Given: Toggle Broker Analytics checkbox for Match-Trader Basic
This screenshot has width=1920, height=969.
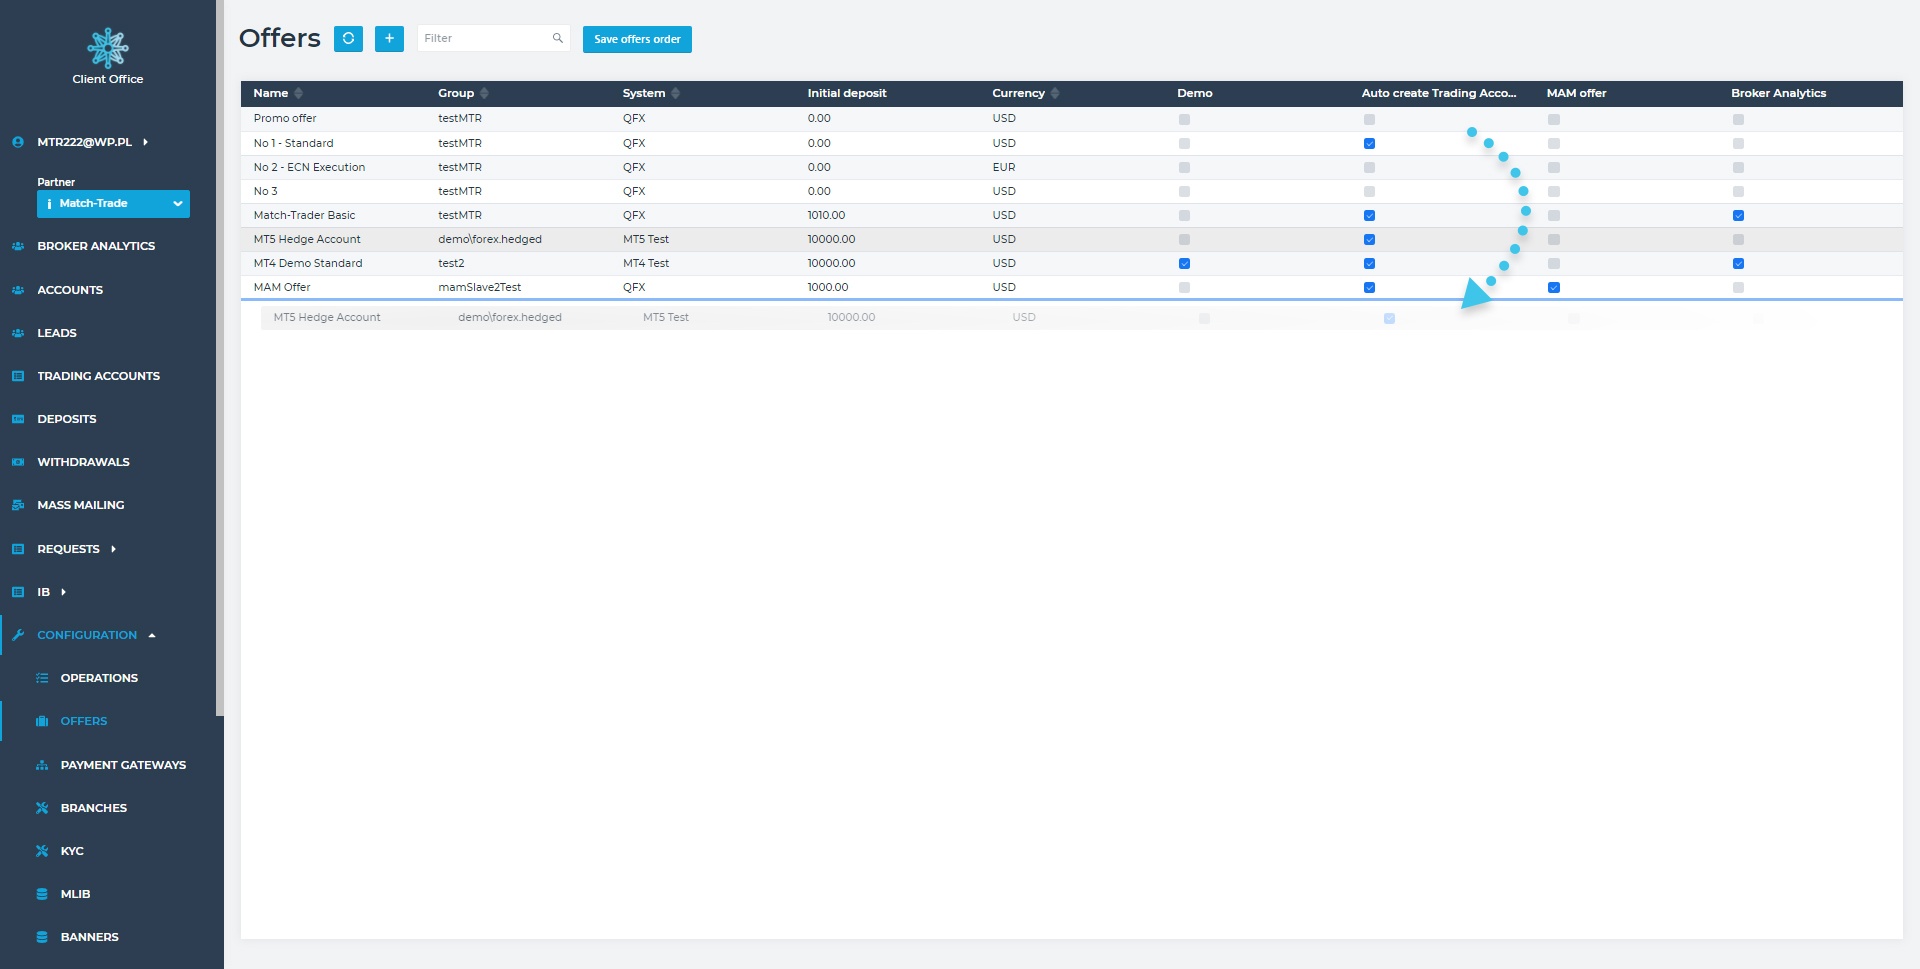Looking at the screenshot, I should point(1738,216).
